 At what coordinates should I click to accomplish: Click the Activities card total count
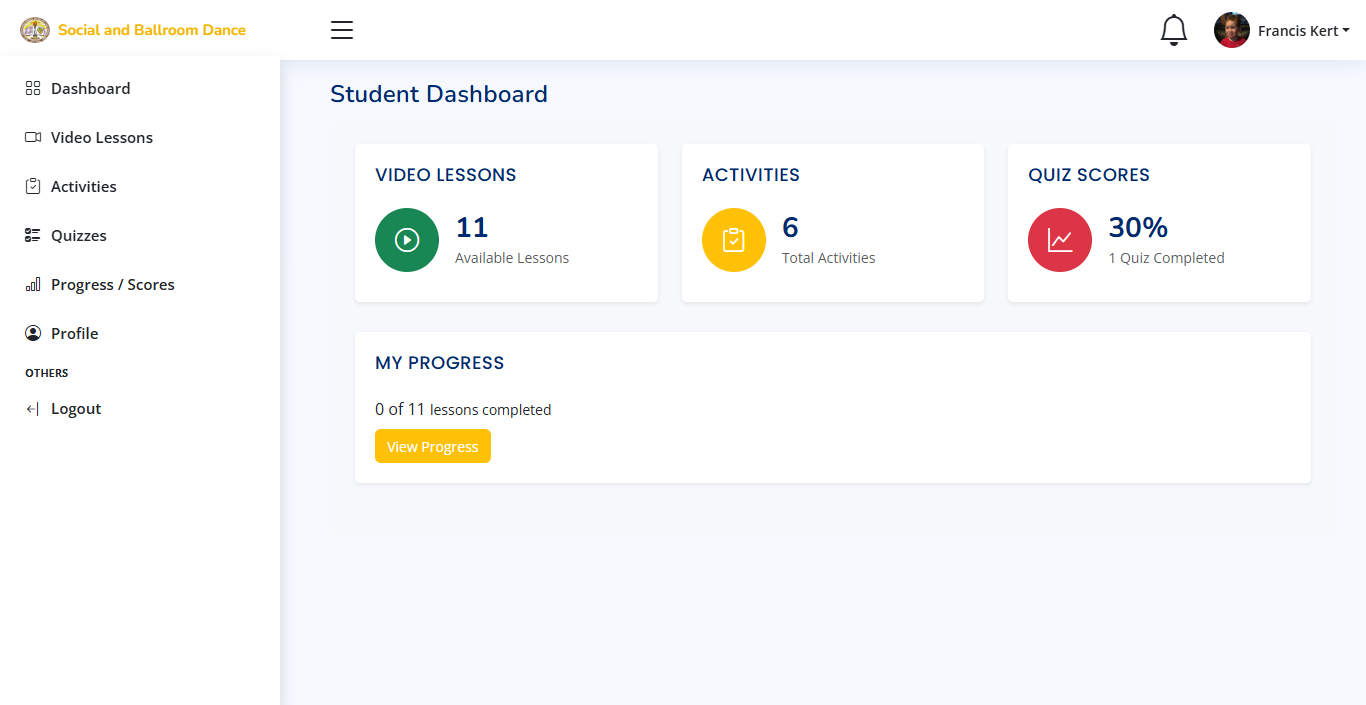click(790, 228)
